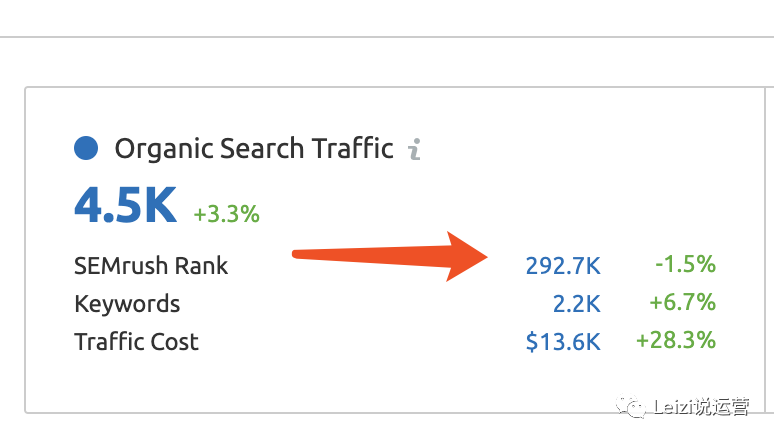Click the red arrow annotation
The height and width of the screenshot is (440, 774).
(390, 256)
